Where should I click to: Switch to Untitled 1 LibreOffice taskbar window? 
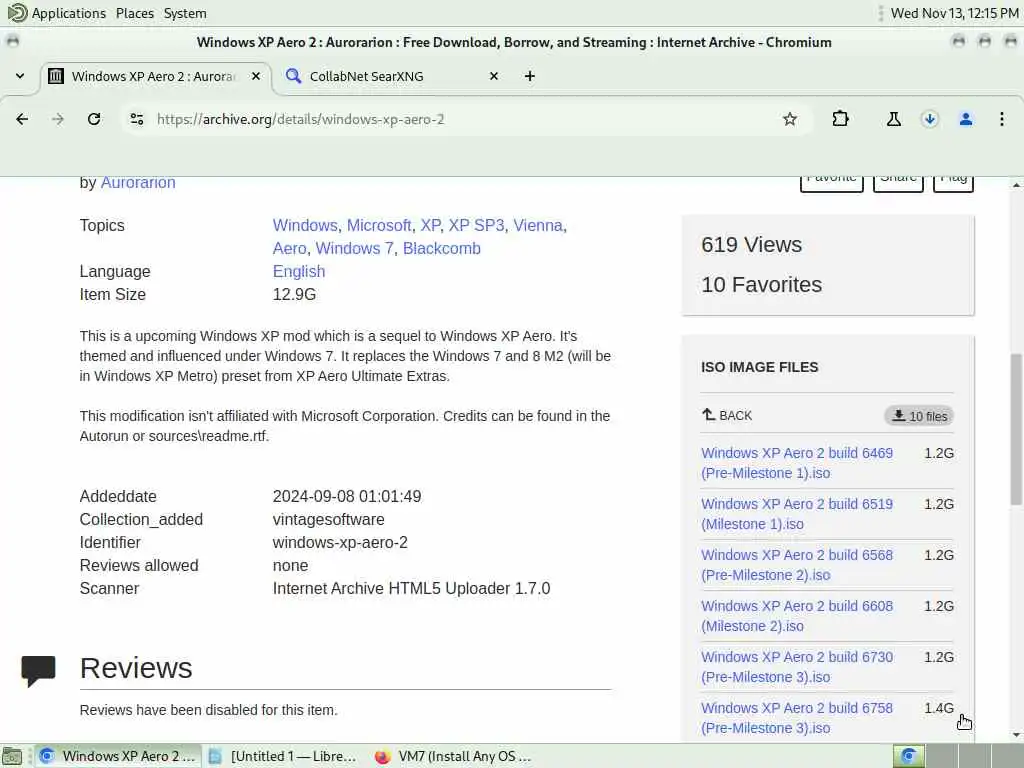pos(284,756)
